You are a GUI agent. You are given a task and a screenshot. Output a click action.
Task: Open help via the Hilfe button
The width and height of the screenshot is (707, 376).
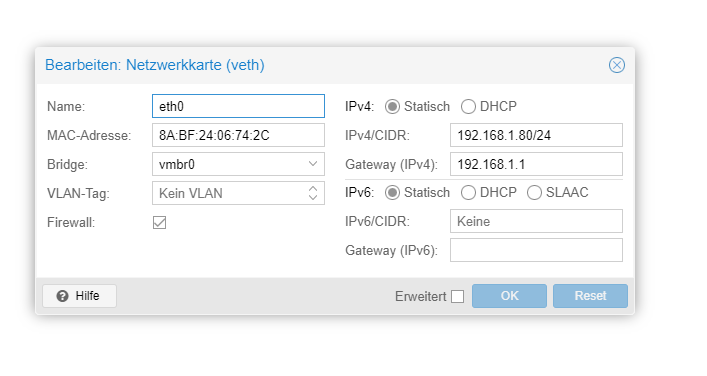(x=79, y=296)
